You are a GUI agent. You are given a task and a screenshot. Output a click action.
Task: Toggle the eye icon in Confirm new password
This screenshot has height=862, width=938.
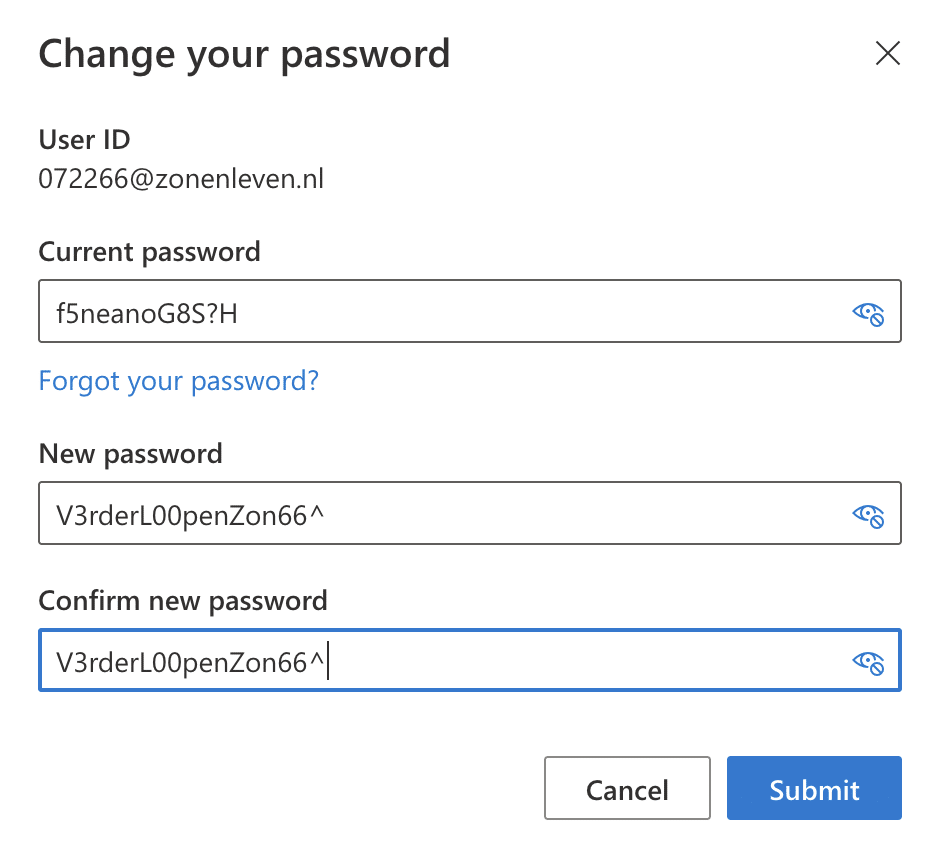[x=868, y=662]
